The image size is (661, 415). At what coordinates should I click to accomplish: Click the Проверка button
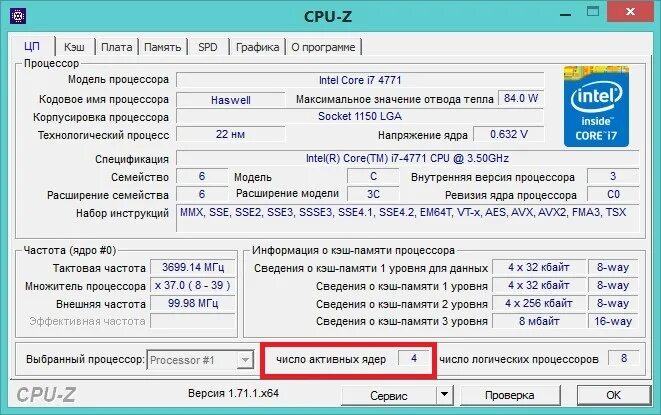coord(509,395)
